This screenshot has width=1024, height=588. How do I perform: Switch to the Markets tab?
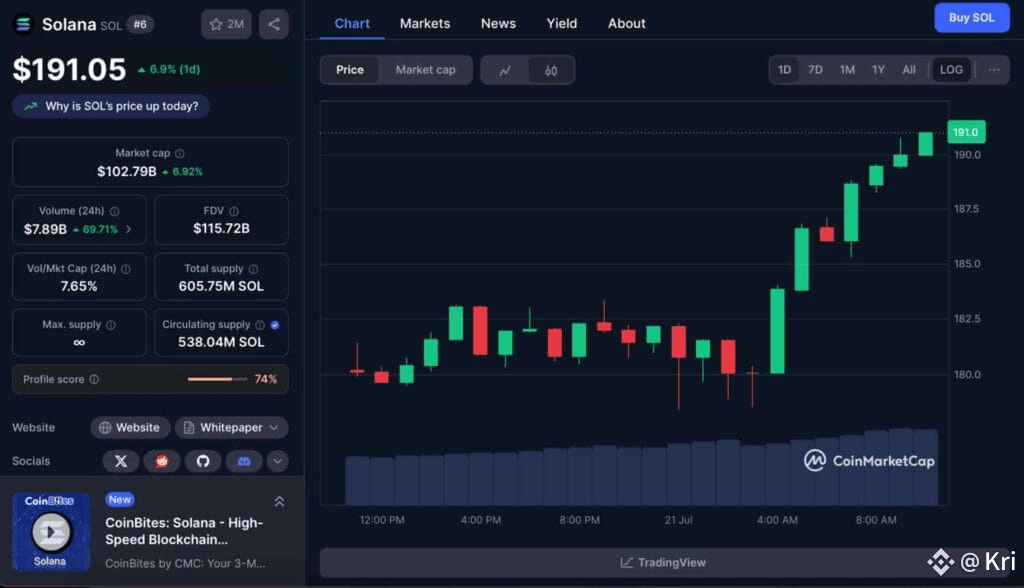pos(425,24)
